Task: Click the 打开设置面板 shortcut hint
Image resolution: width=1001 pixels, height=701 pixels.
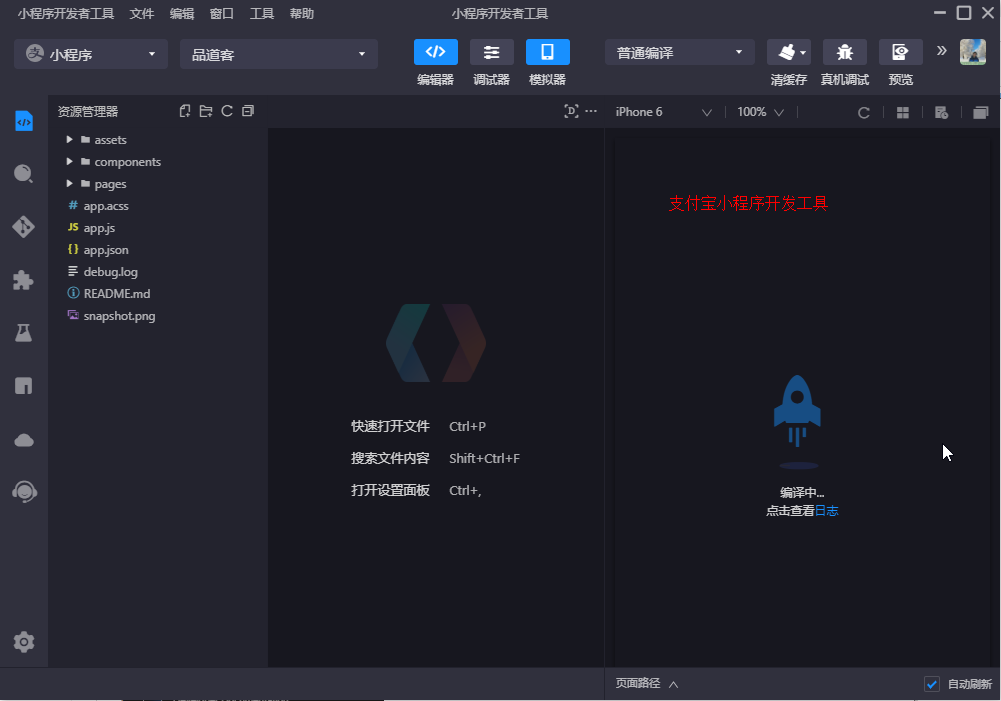Action: (390, 490)
